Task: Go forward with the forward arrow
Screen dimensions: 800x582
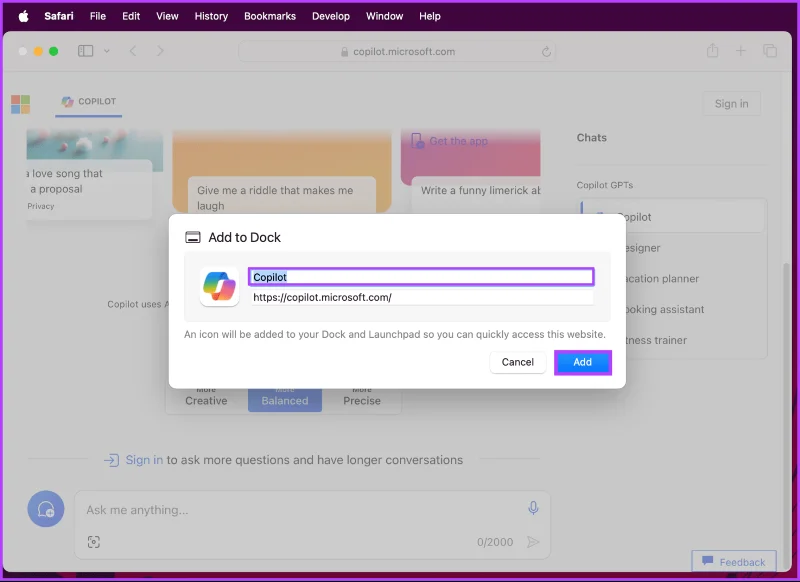Action: [x=160, y=51]
